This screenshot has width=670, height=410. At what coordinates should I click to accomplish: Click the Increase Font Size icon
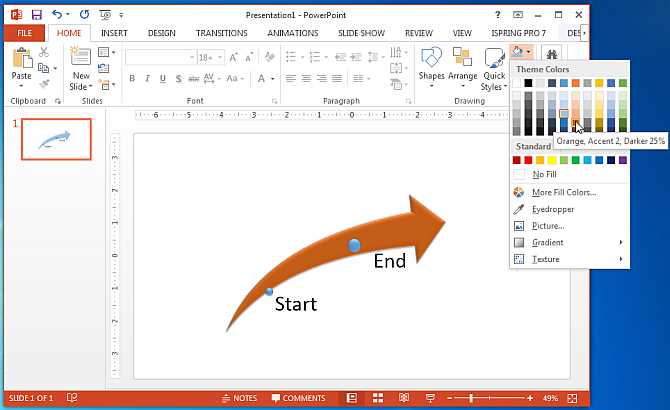[233, 57]
